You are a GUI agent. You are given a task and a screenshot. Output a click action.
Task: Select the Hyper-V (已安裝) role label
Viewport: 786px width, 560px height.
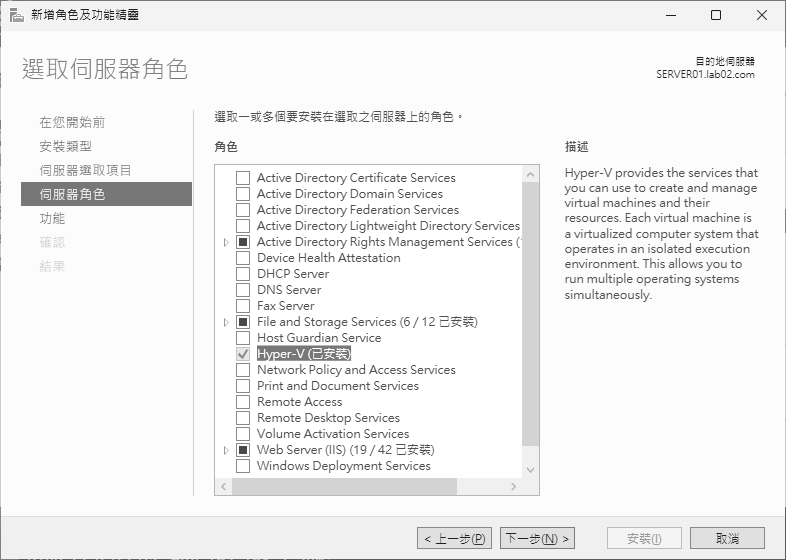click(x=304, y=354)
